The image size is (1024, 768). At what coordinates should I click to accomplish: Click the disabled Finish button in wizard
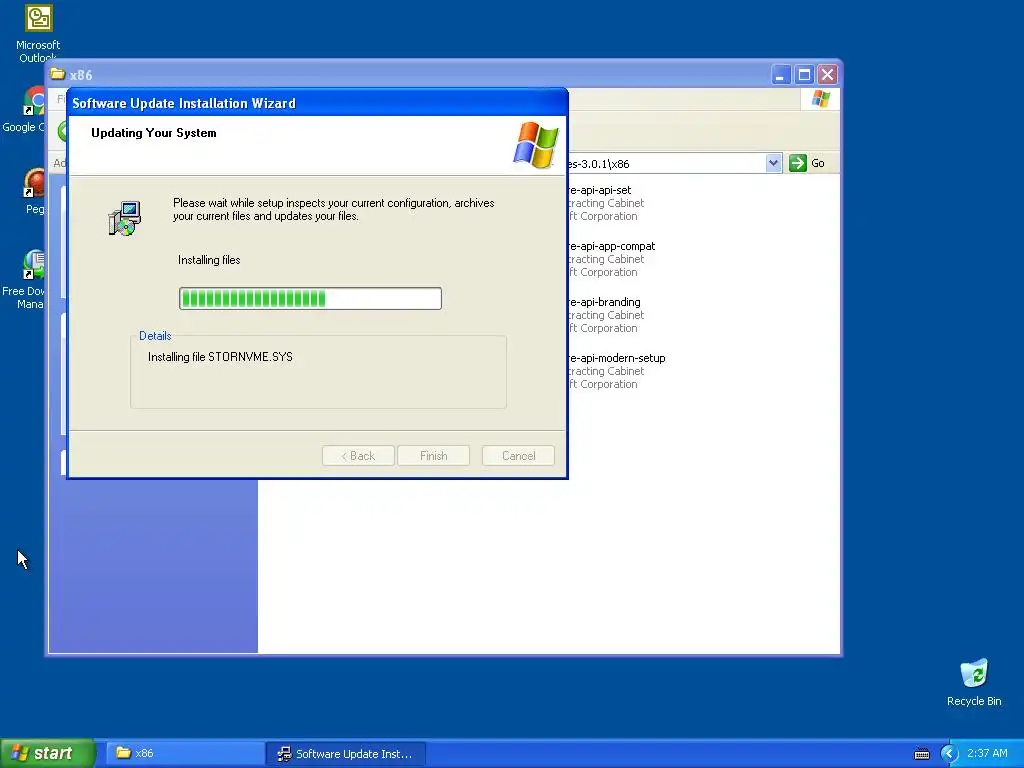[x=434, y=456]
